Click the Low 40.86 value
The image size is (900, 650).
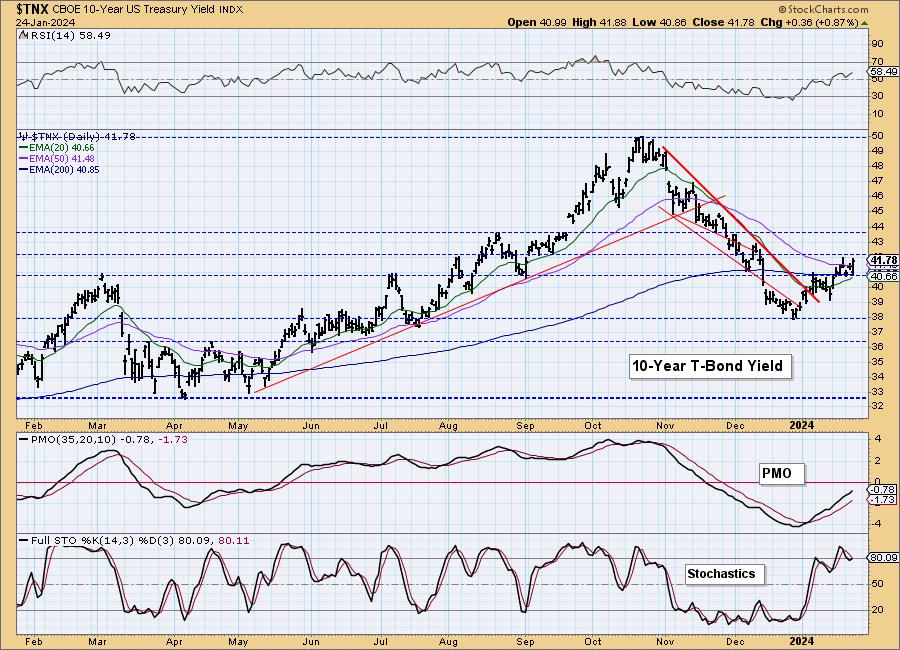tap(660, 22)
